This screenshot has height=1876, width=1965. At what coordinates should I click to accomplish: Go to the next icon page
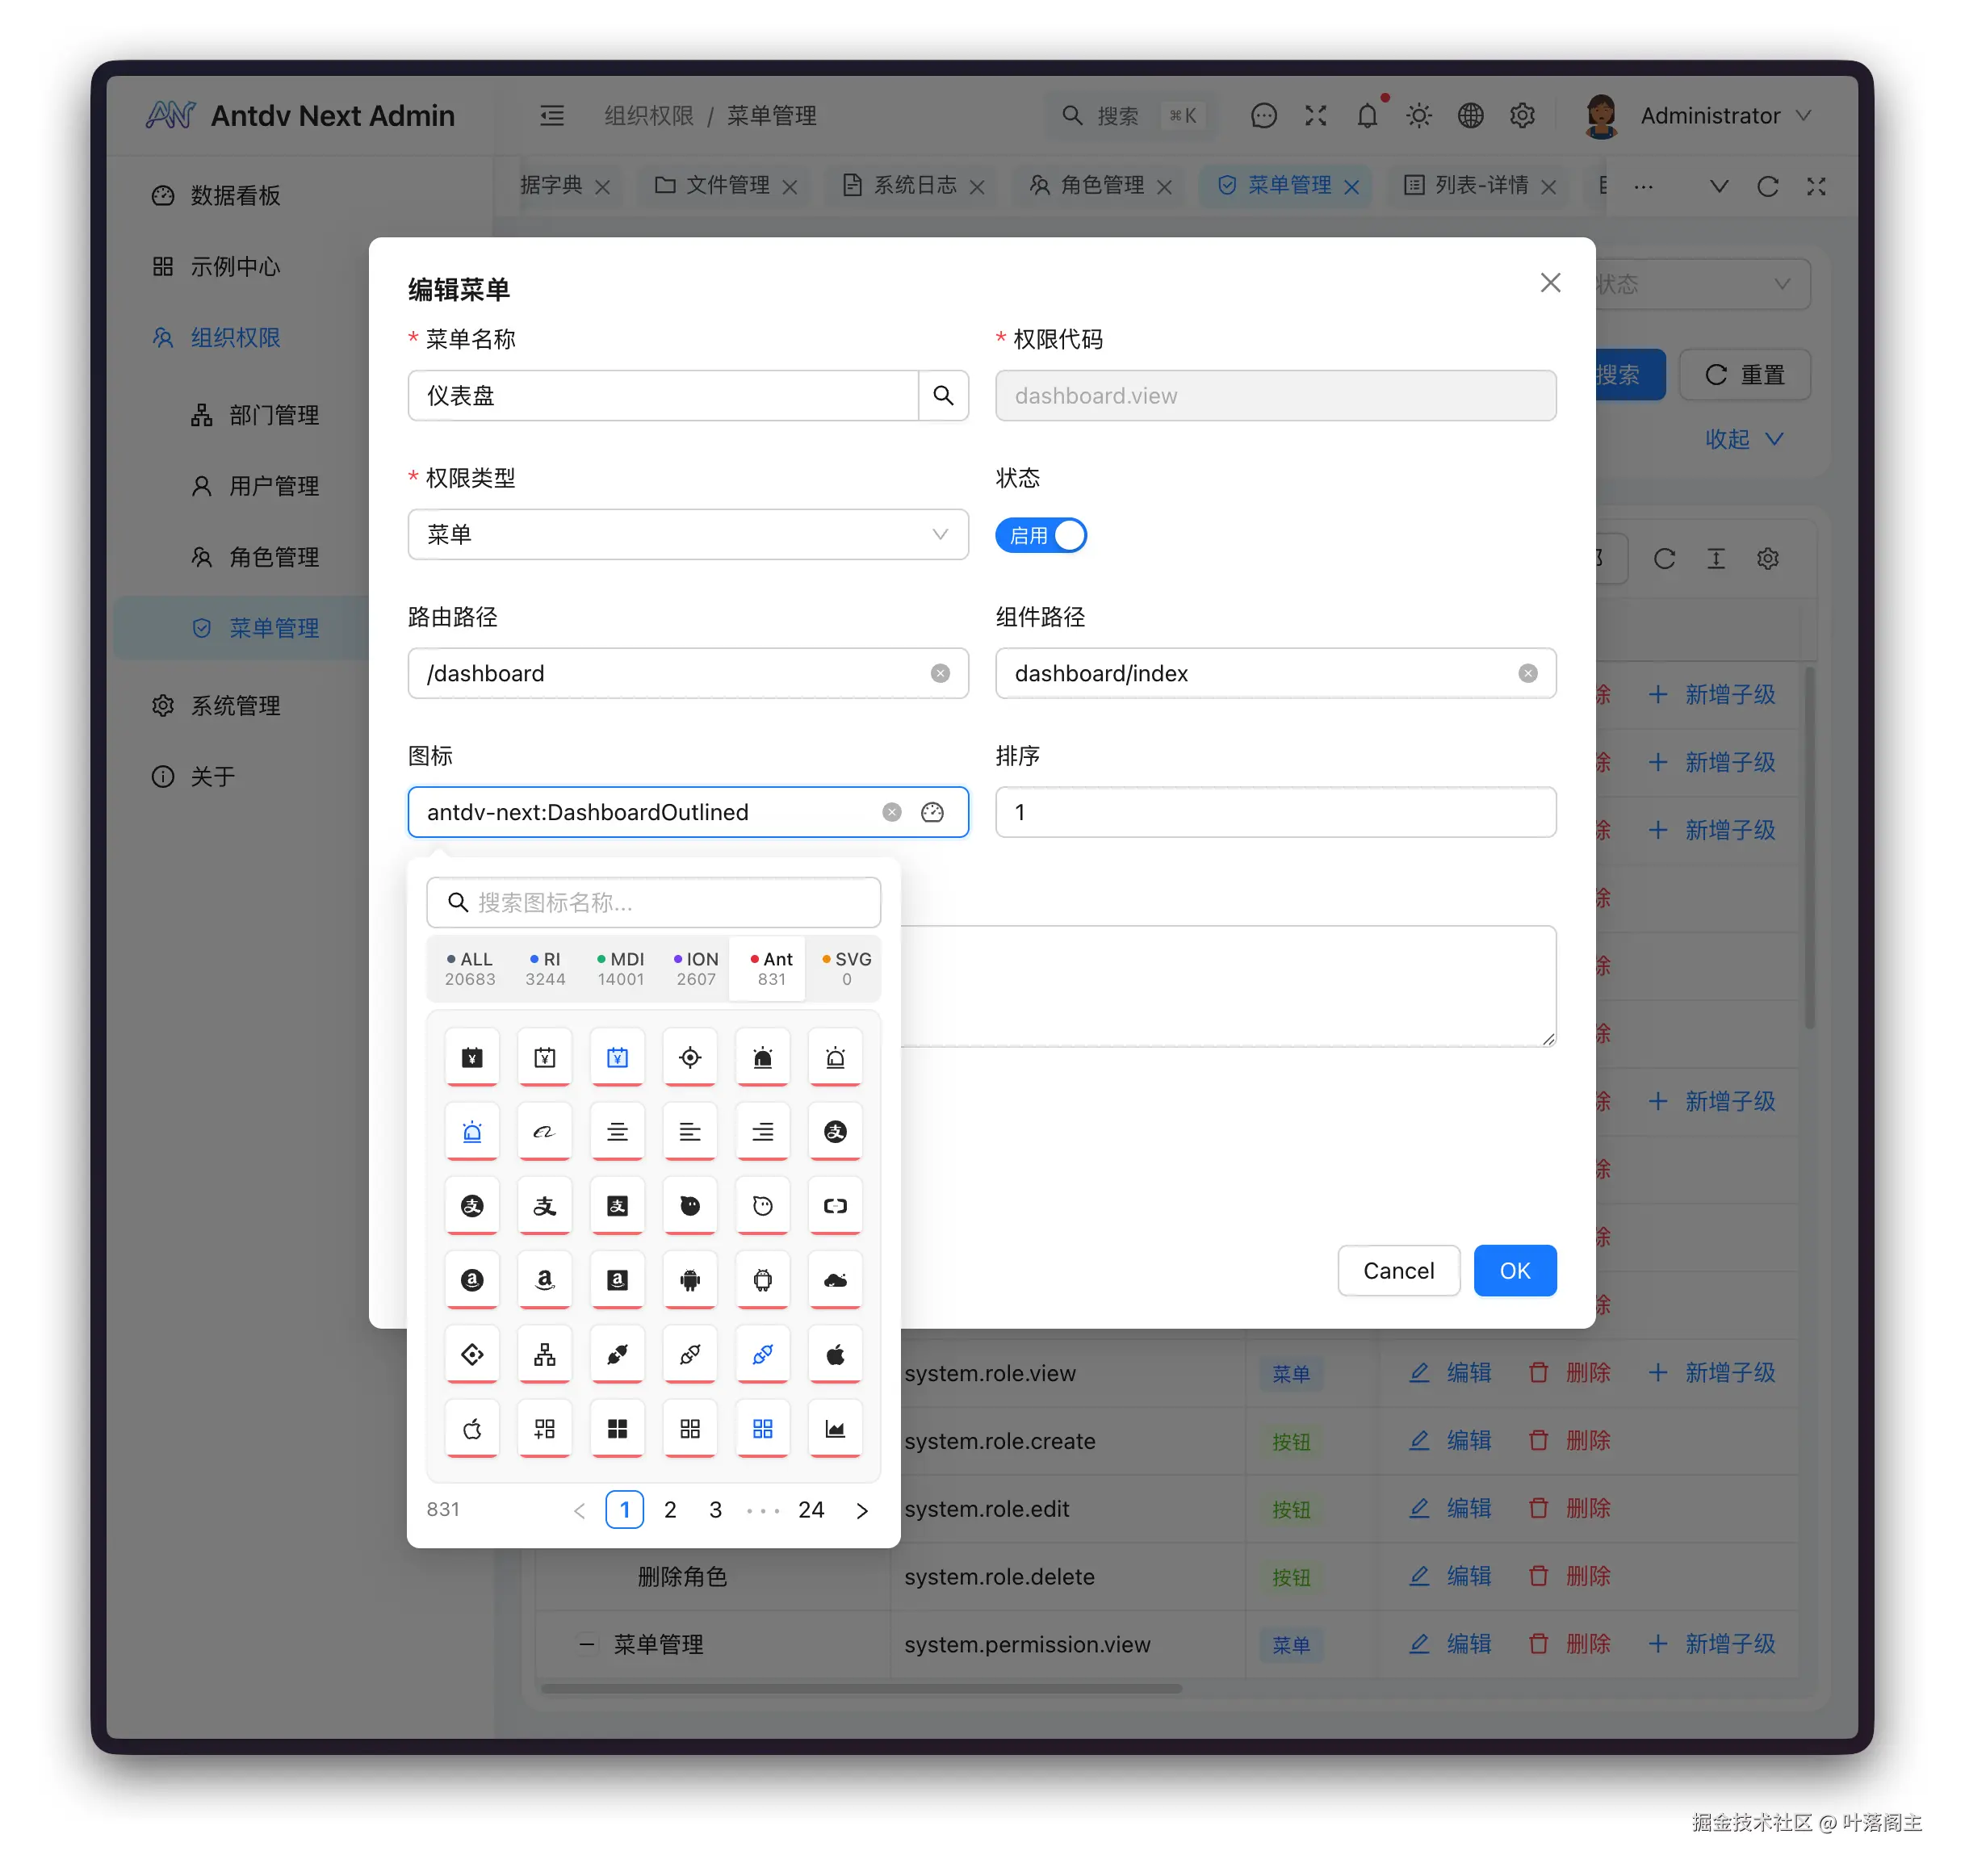[x=862, y=1510]
